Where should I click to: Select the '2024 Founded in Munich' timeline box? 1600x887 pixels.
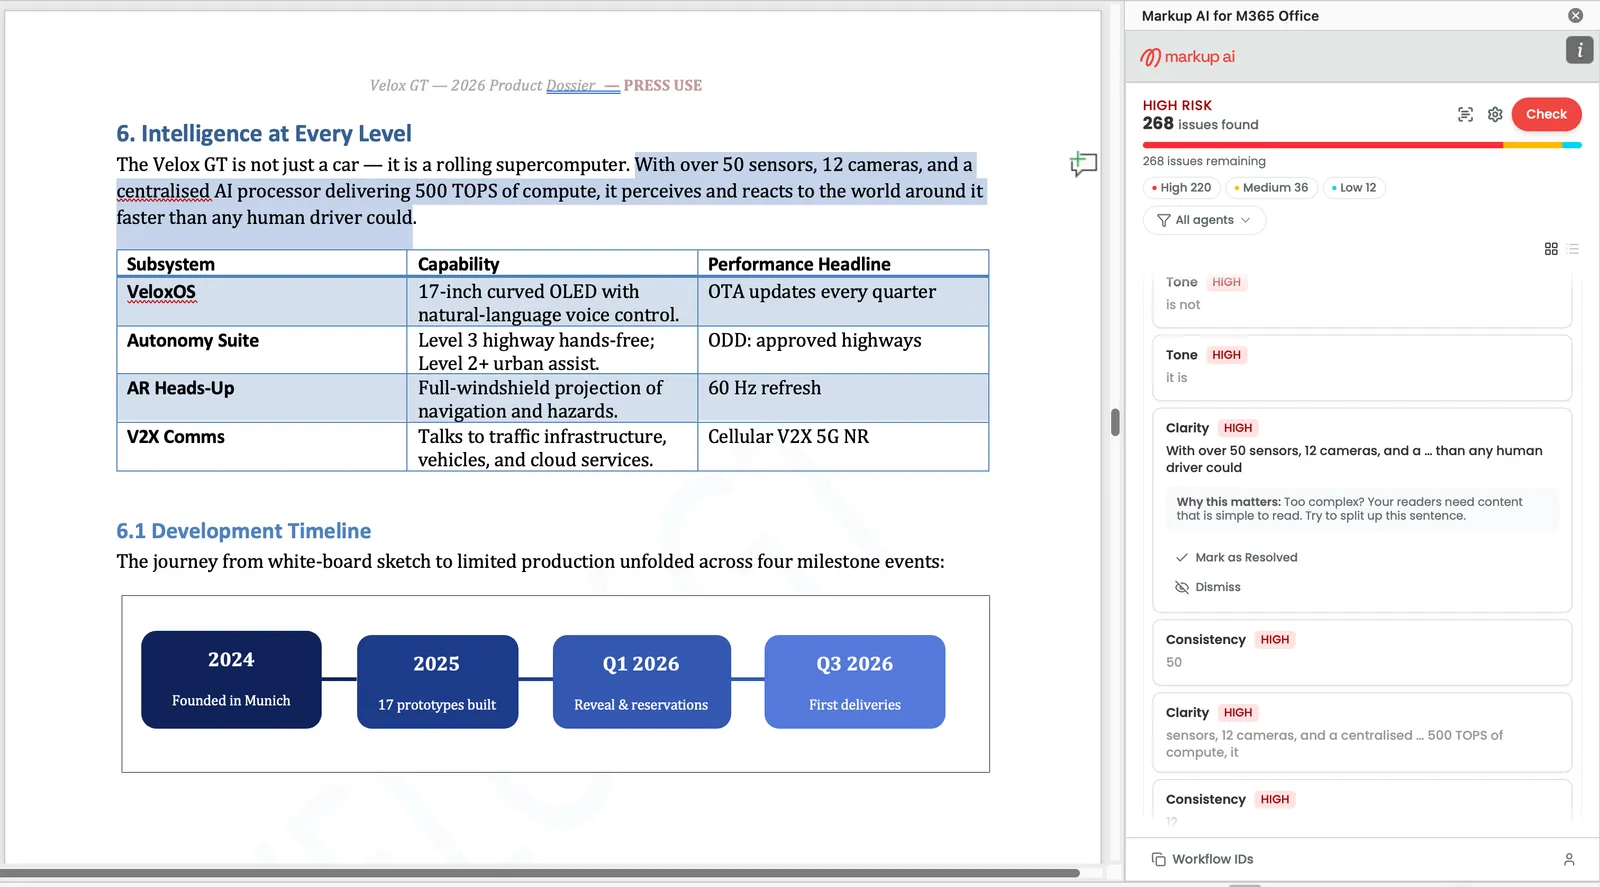pos(231,680)
